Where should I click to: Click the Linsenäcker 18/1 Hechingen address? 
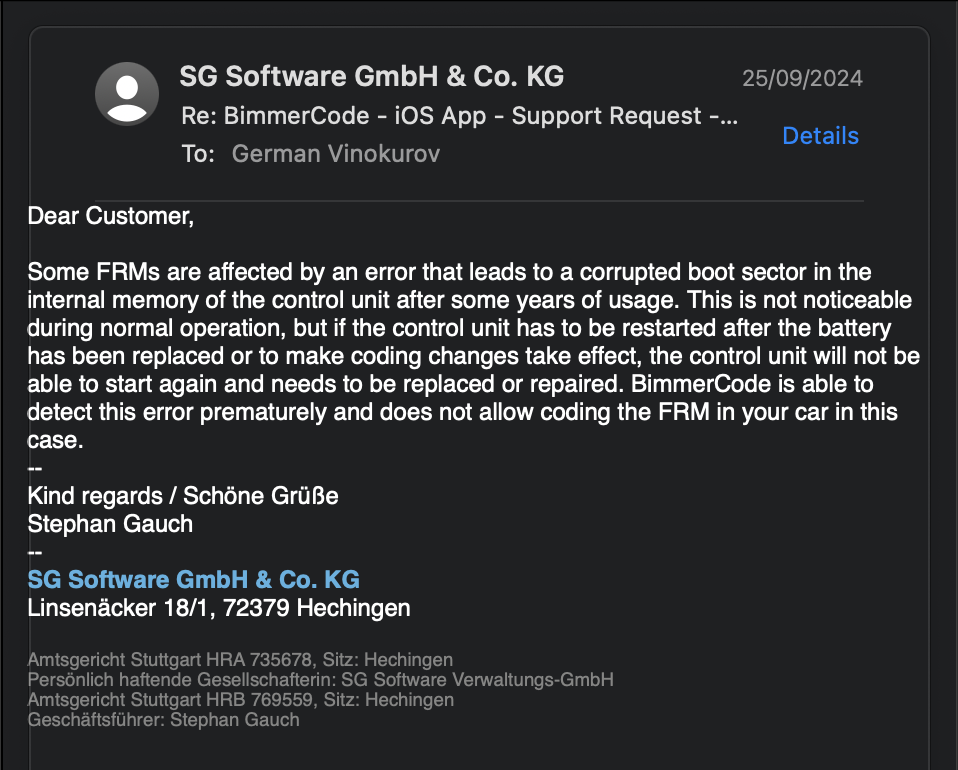[218, 607]
